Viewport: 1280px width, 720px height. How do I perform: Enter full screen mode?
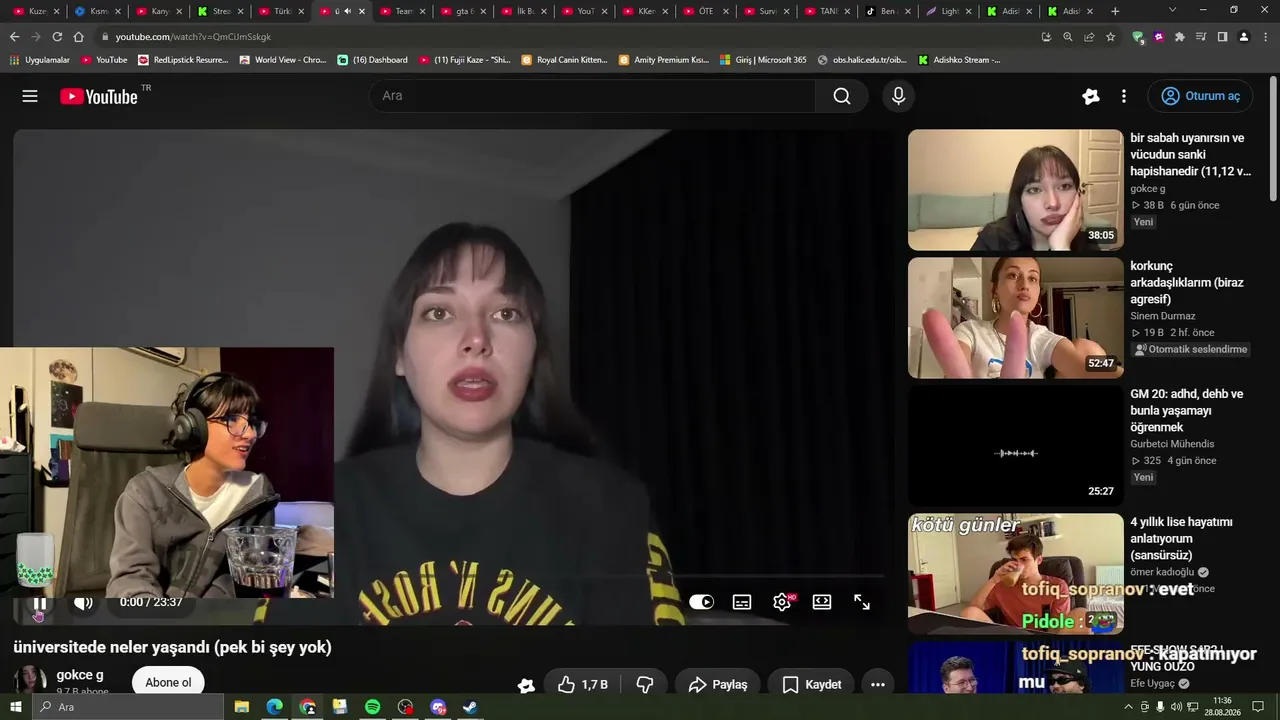862,602
